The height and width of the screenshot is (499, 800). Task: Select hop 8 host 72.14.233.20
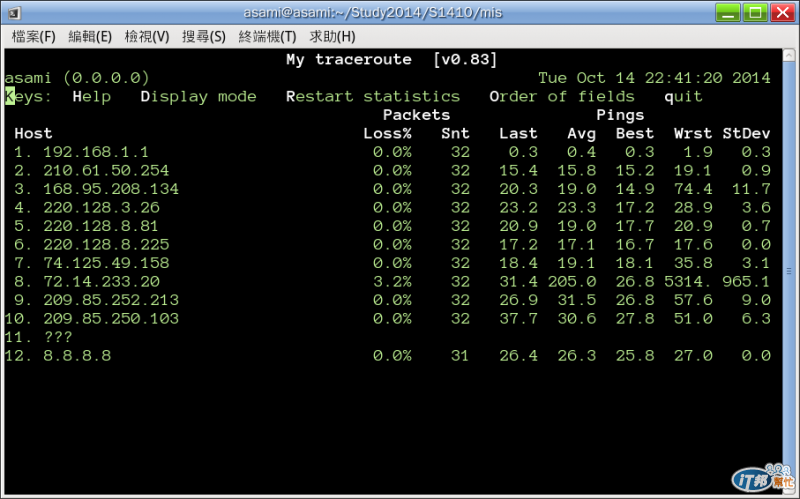[101, 282]
